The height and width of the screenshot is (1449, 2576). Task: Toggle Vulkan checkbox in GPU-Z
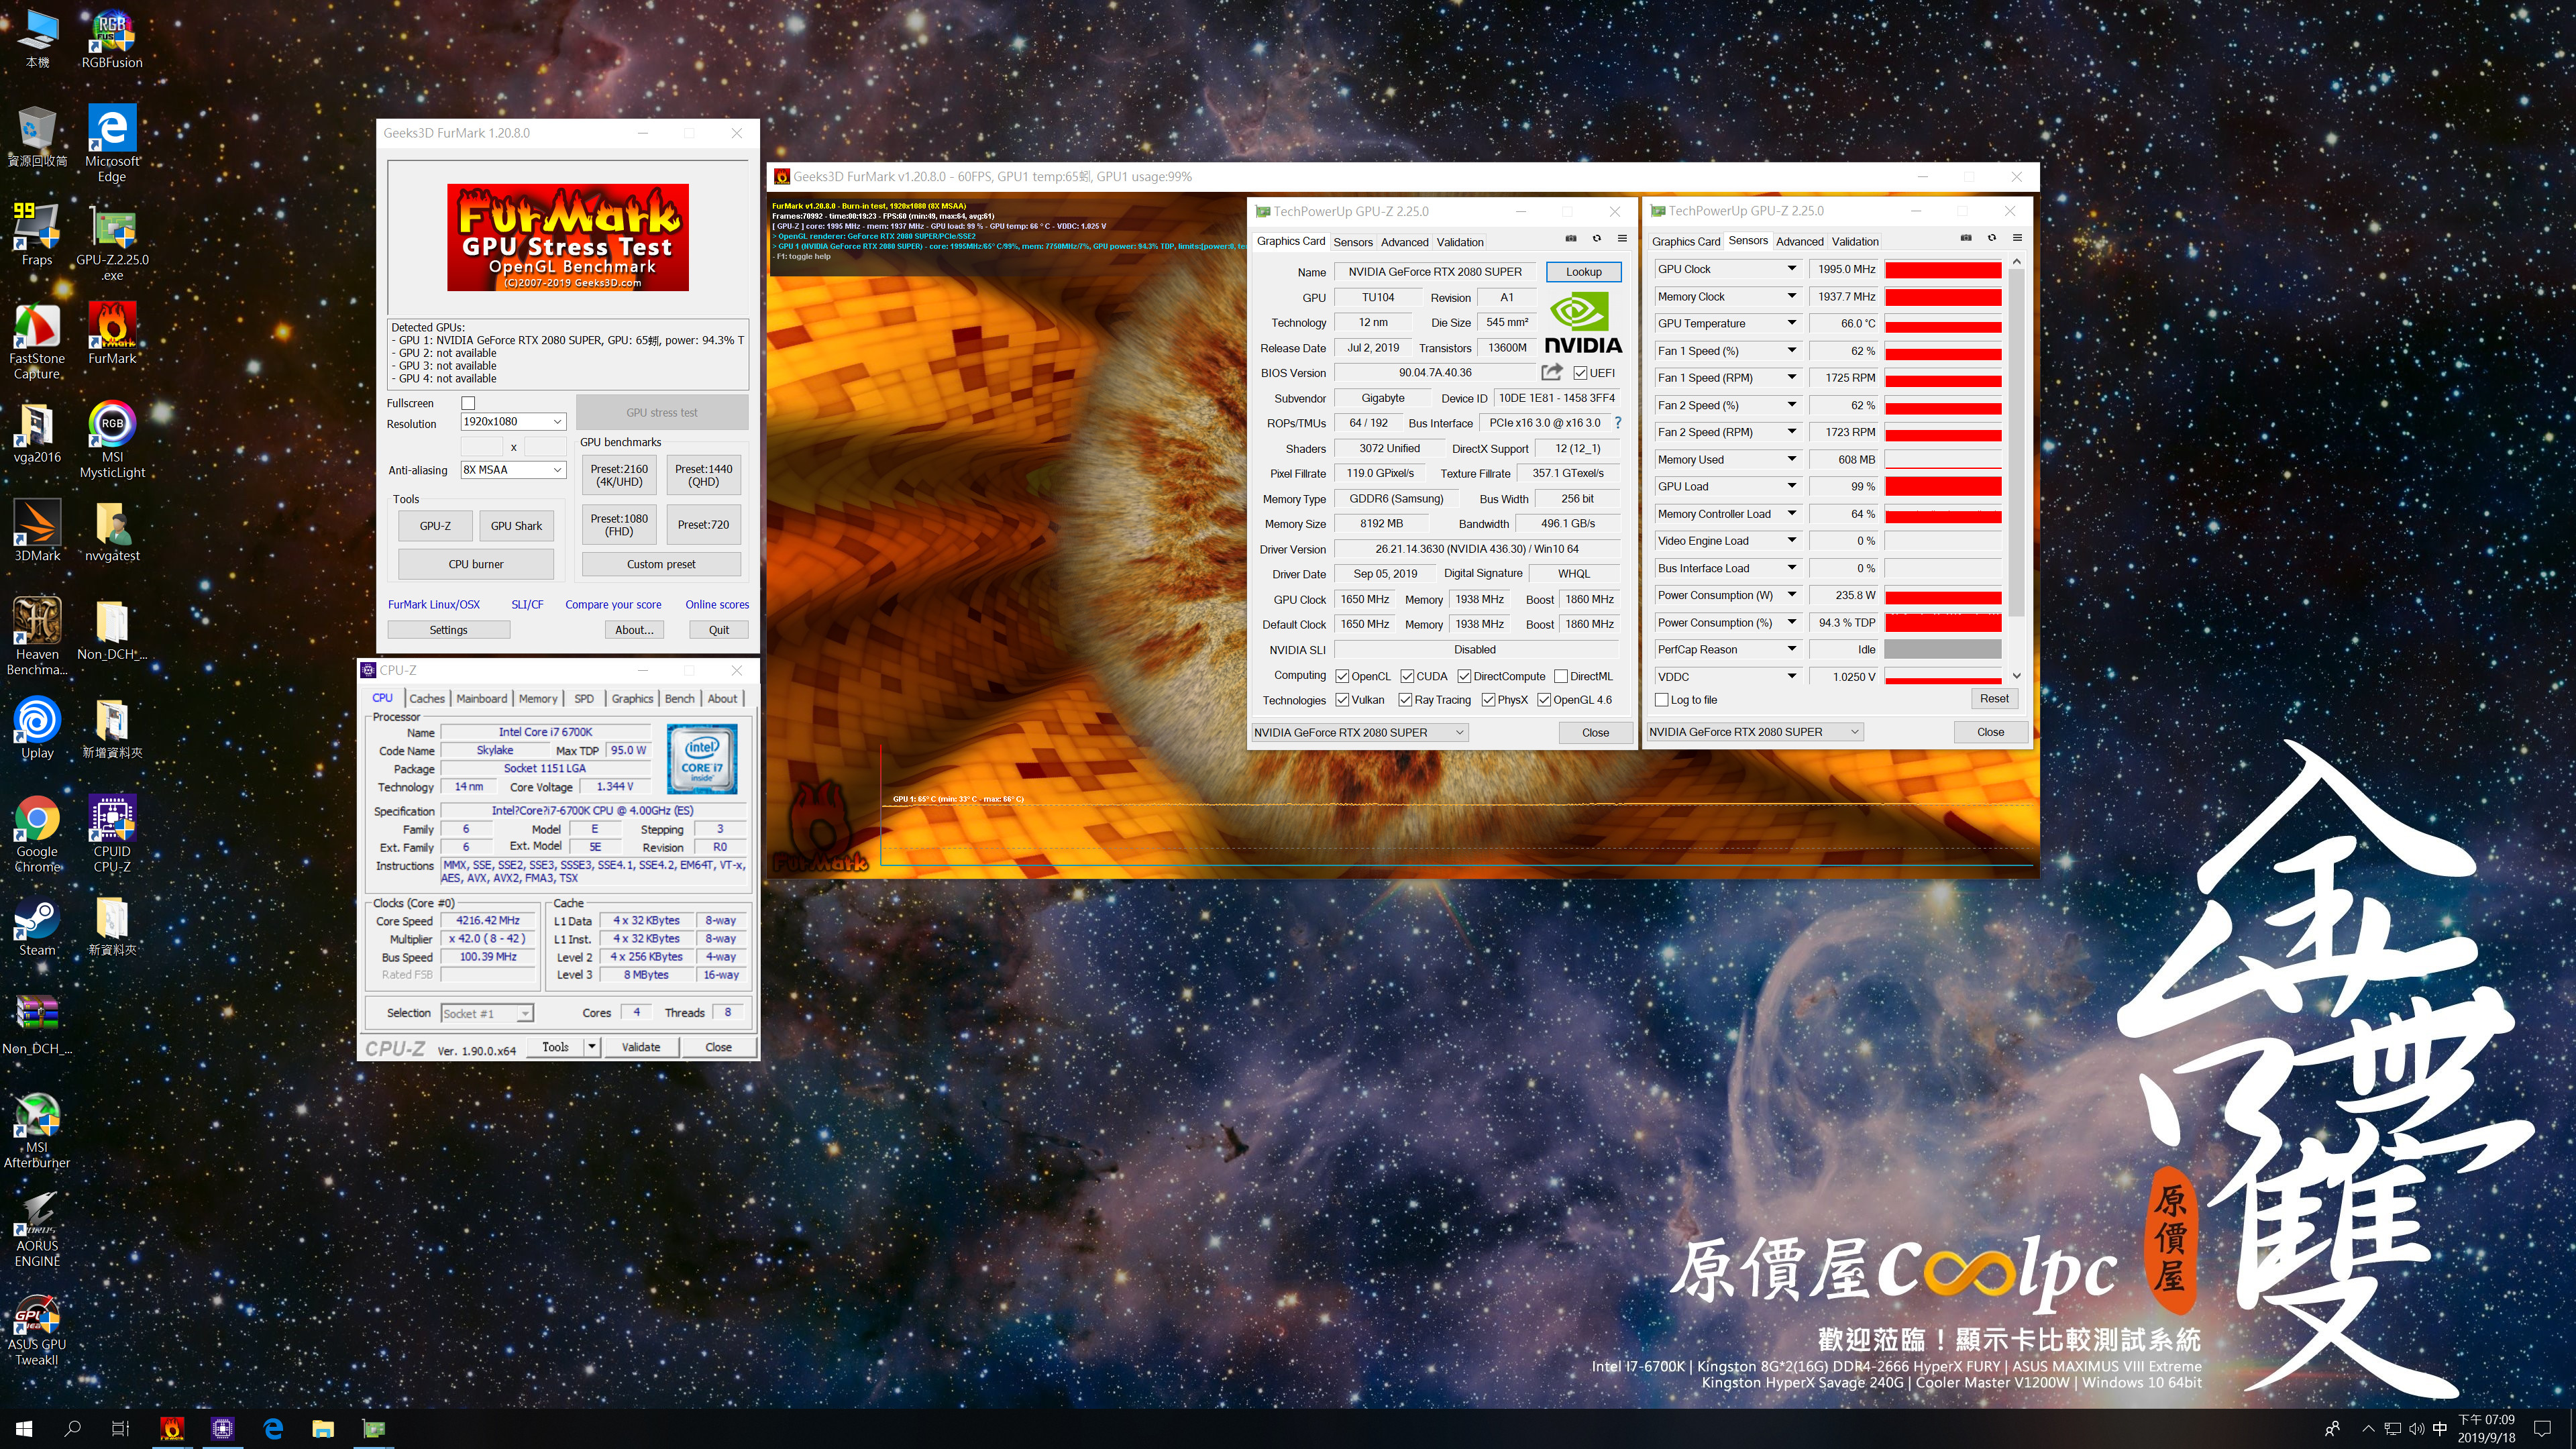pos(1343,700)
